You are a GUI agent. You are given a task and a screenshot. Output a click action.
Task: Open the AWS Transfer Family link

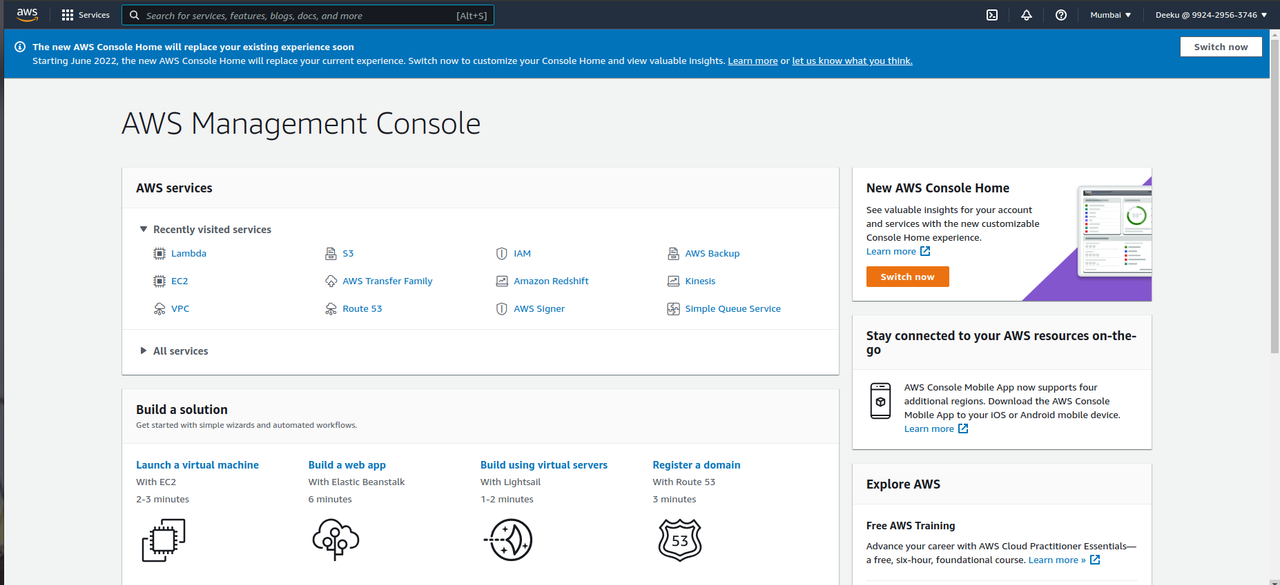(388, 281)
